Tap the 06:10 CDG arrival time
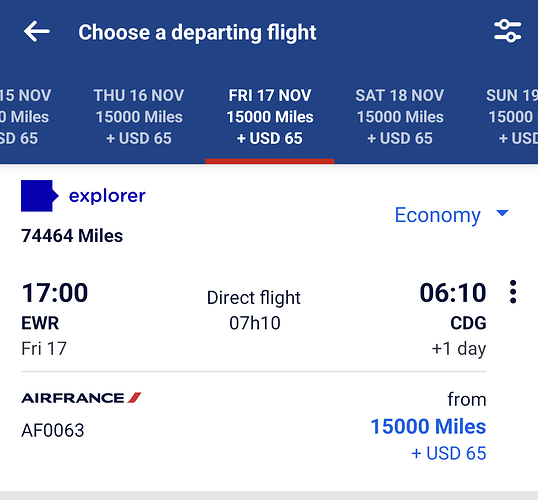The image size is (538, 500). coord(453,293)
